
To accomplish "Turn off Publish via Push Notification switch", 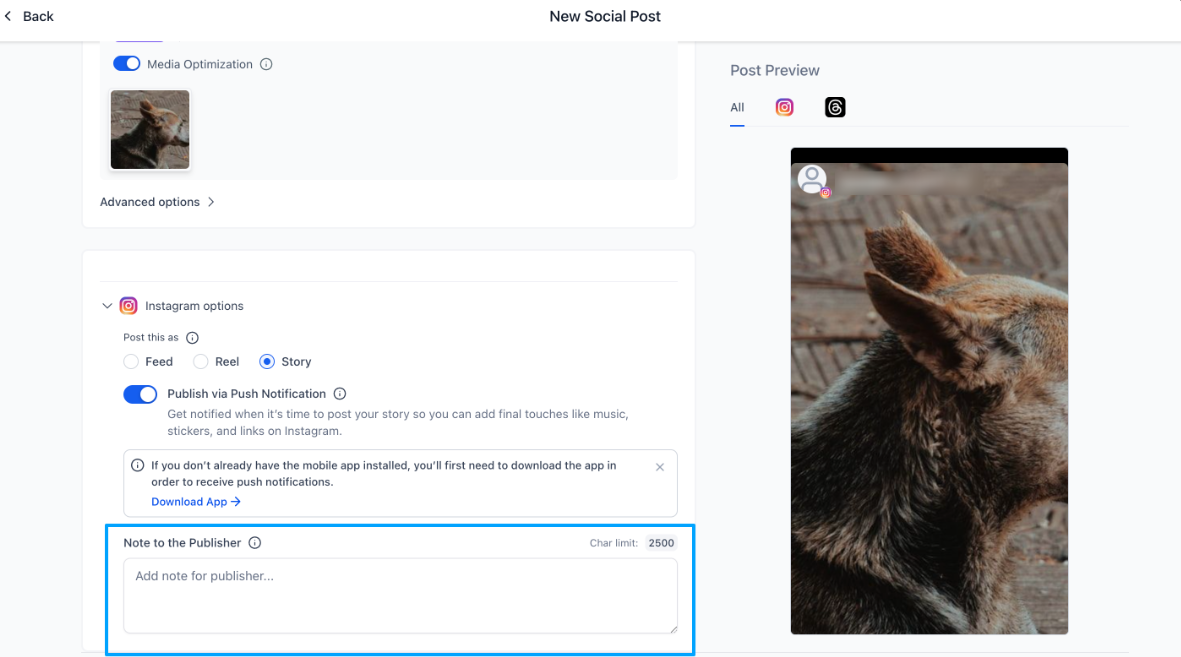I will 140,394.
